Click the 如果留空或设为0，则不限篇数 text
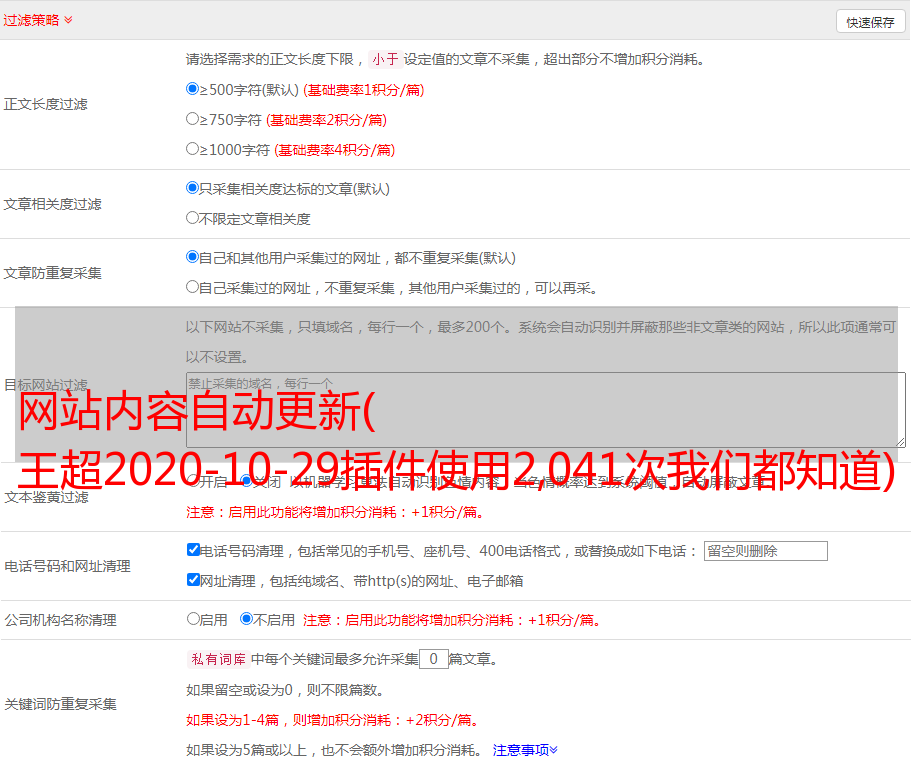The width and height of the screenshot is (912, 768). point(285,690)
